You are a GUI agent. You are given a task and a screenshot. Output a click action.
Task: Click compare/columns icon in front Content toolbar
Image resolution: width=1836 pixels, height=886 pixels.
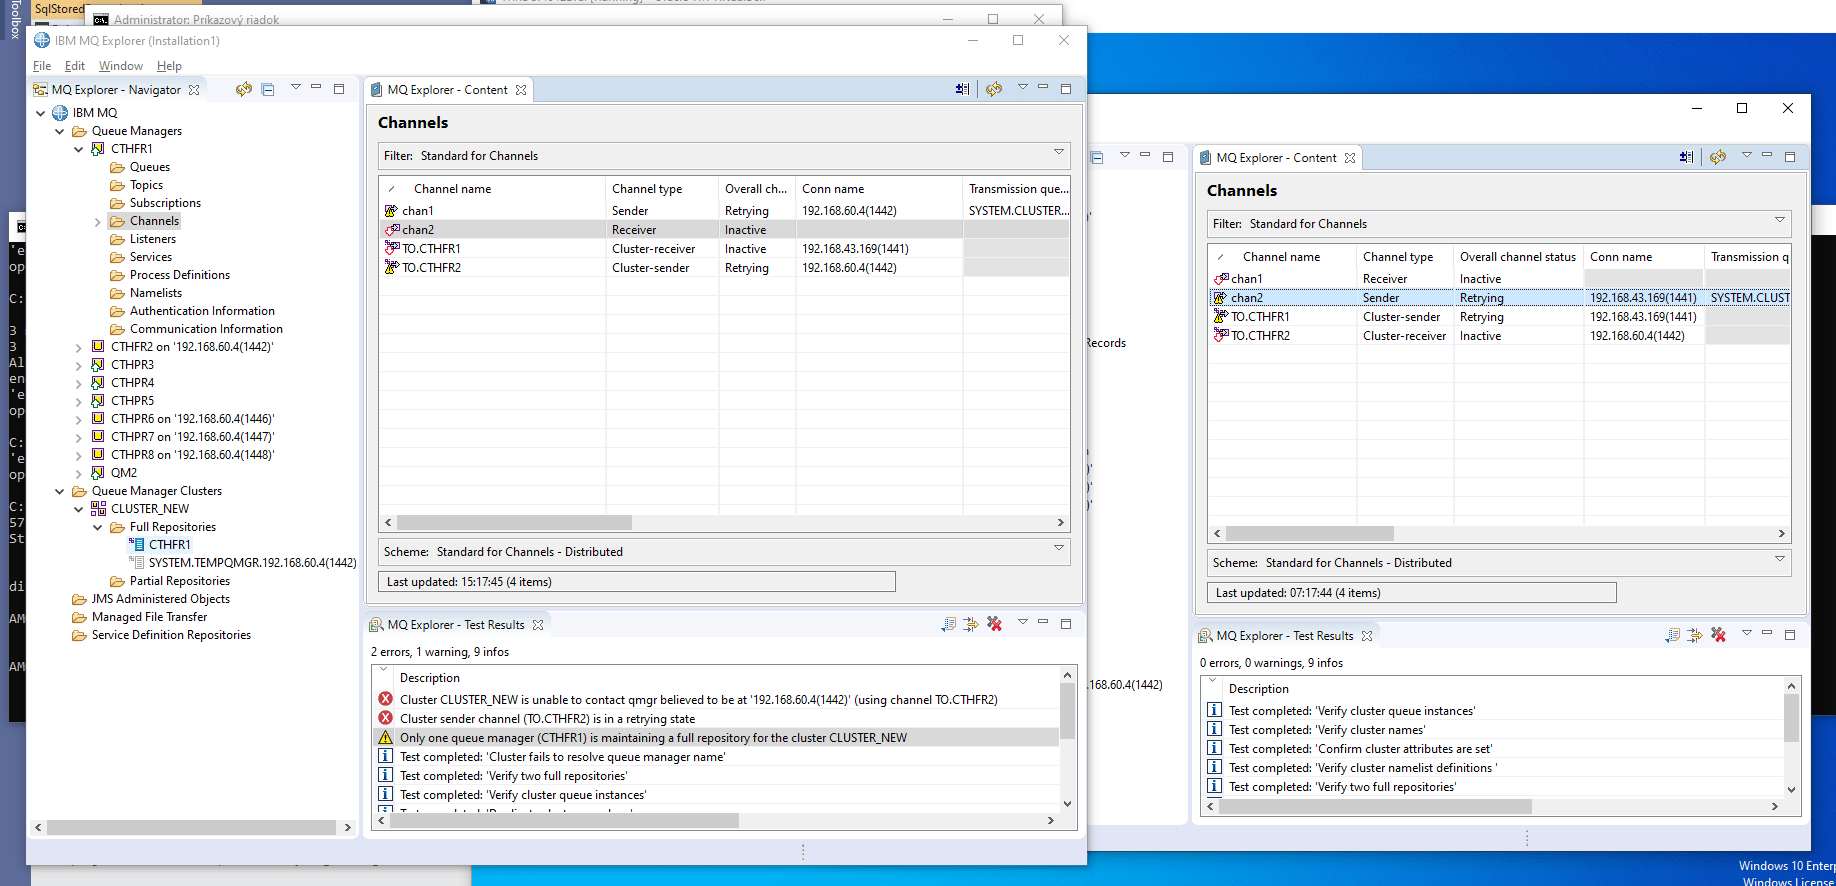[x=962, y=89]
